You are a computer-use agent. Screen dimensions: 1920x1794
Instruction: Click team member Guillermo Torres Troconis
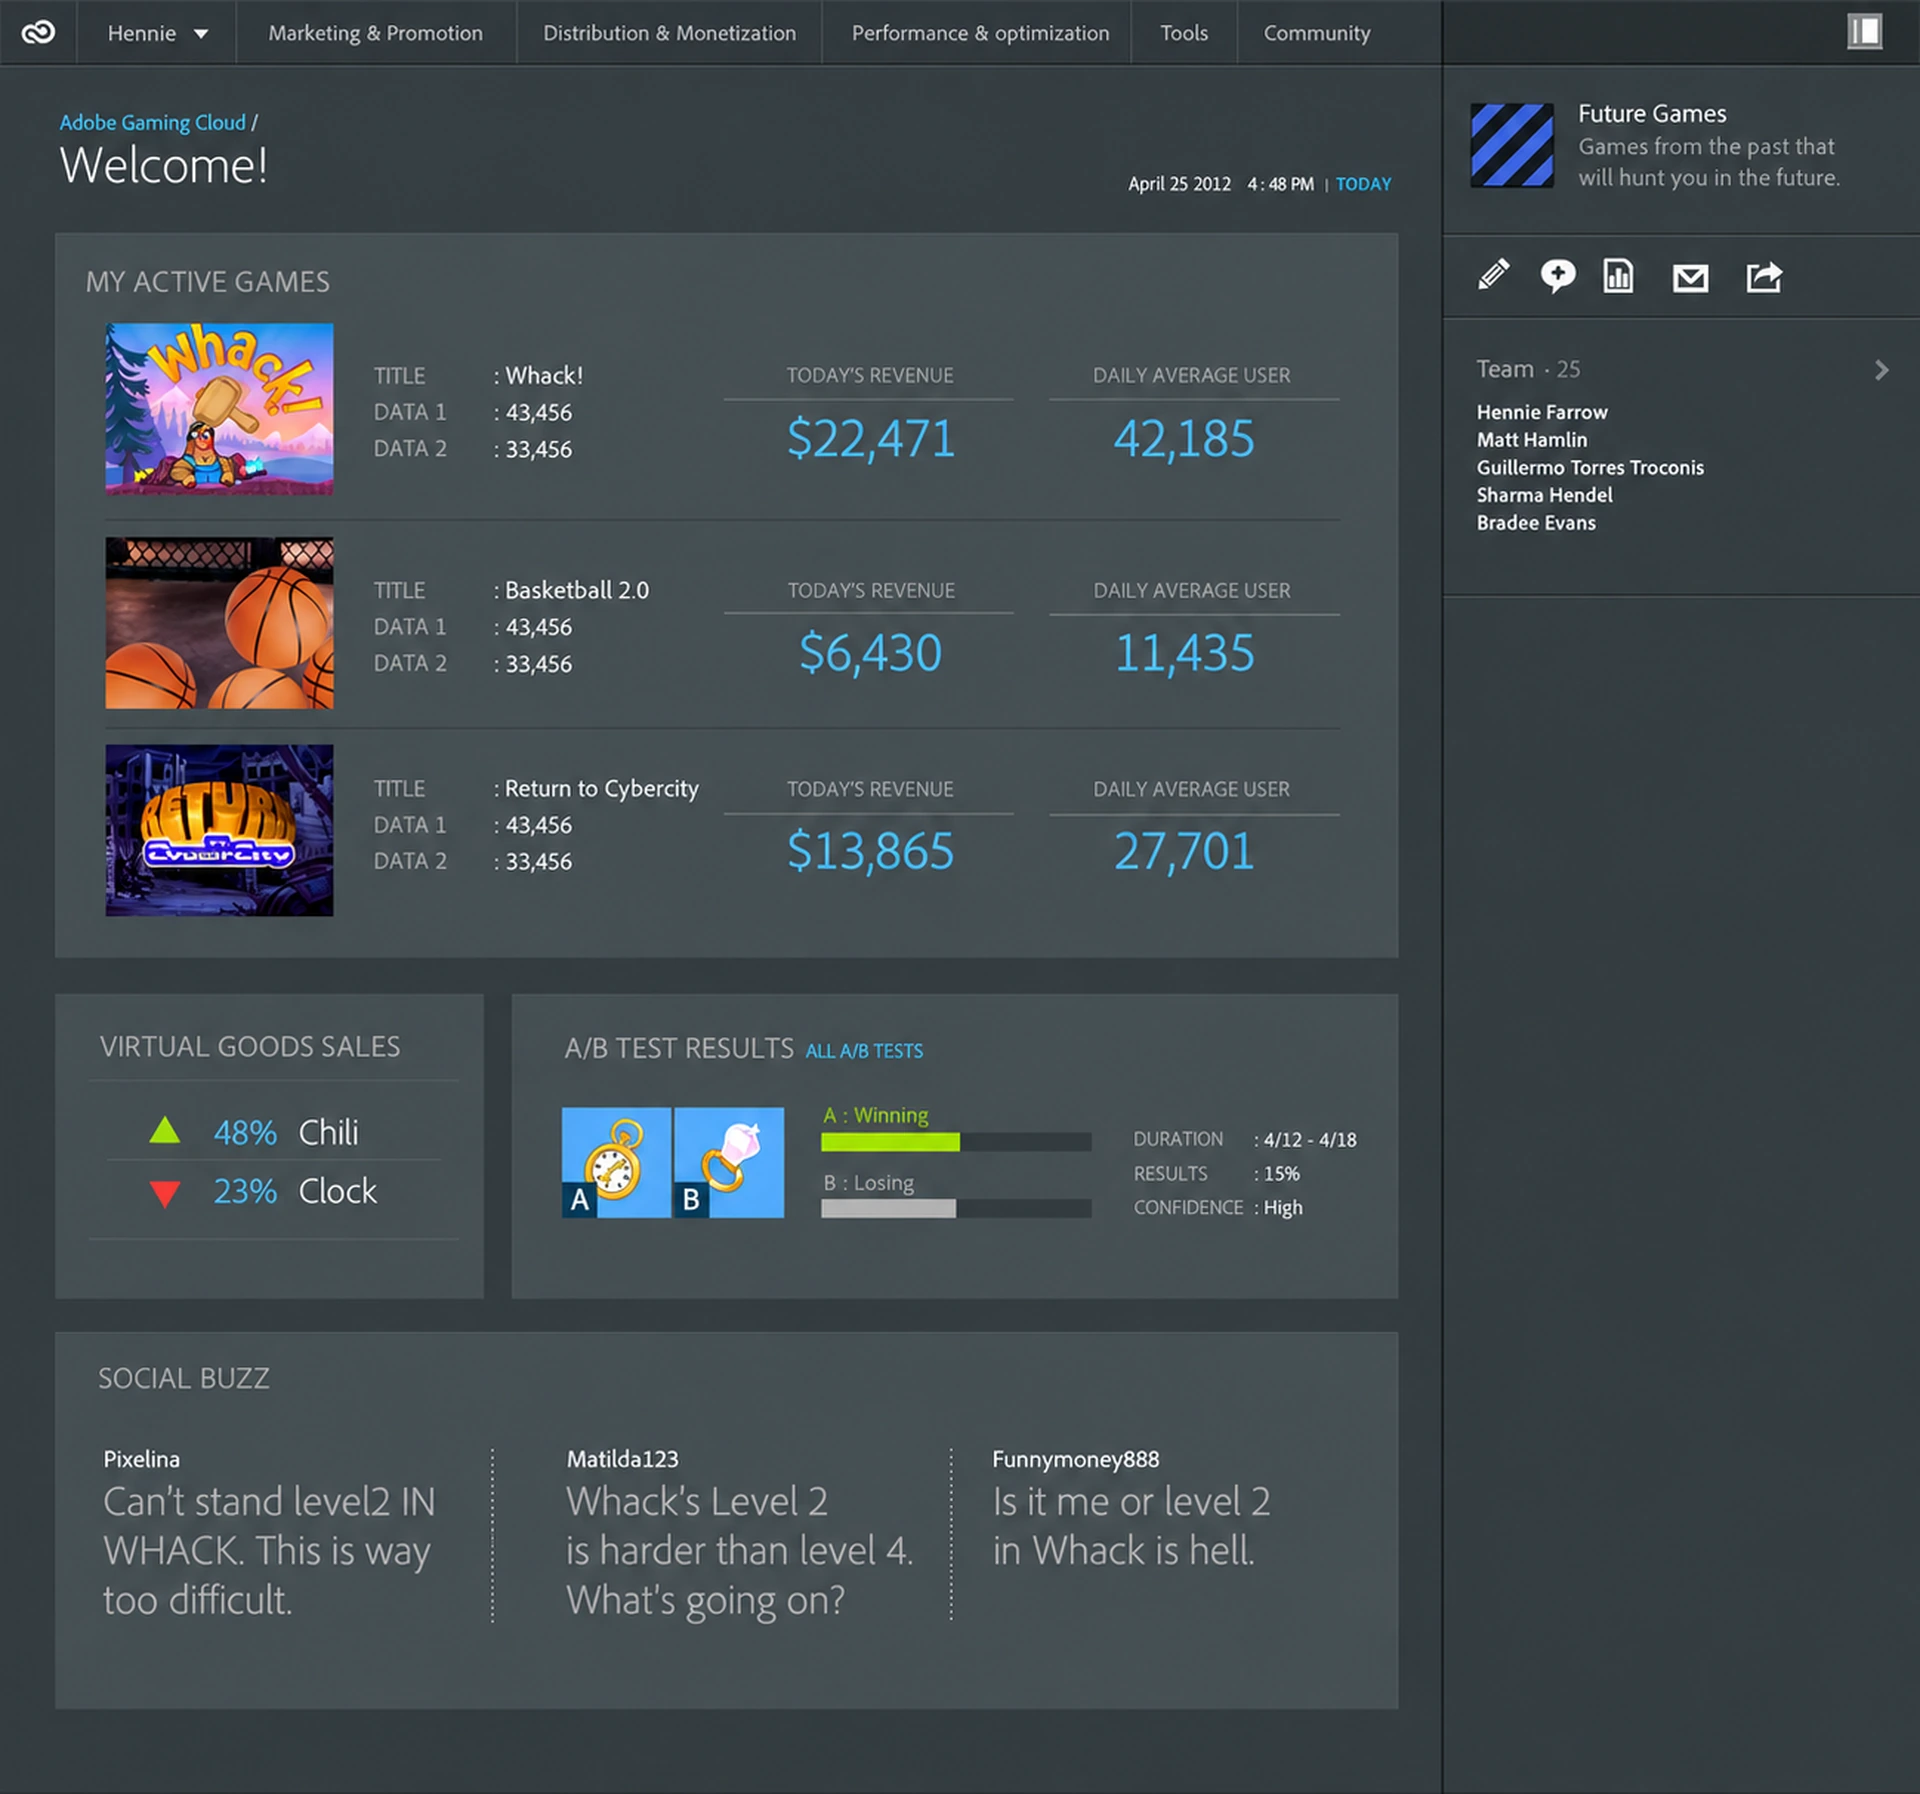pos(1590,467)
